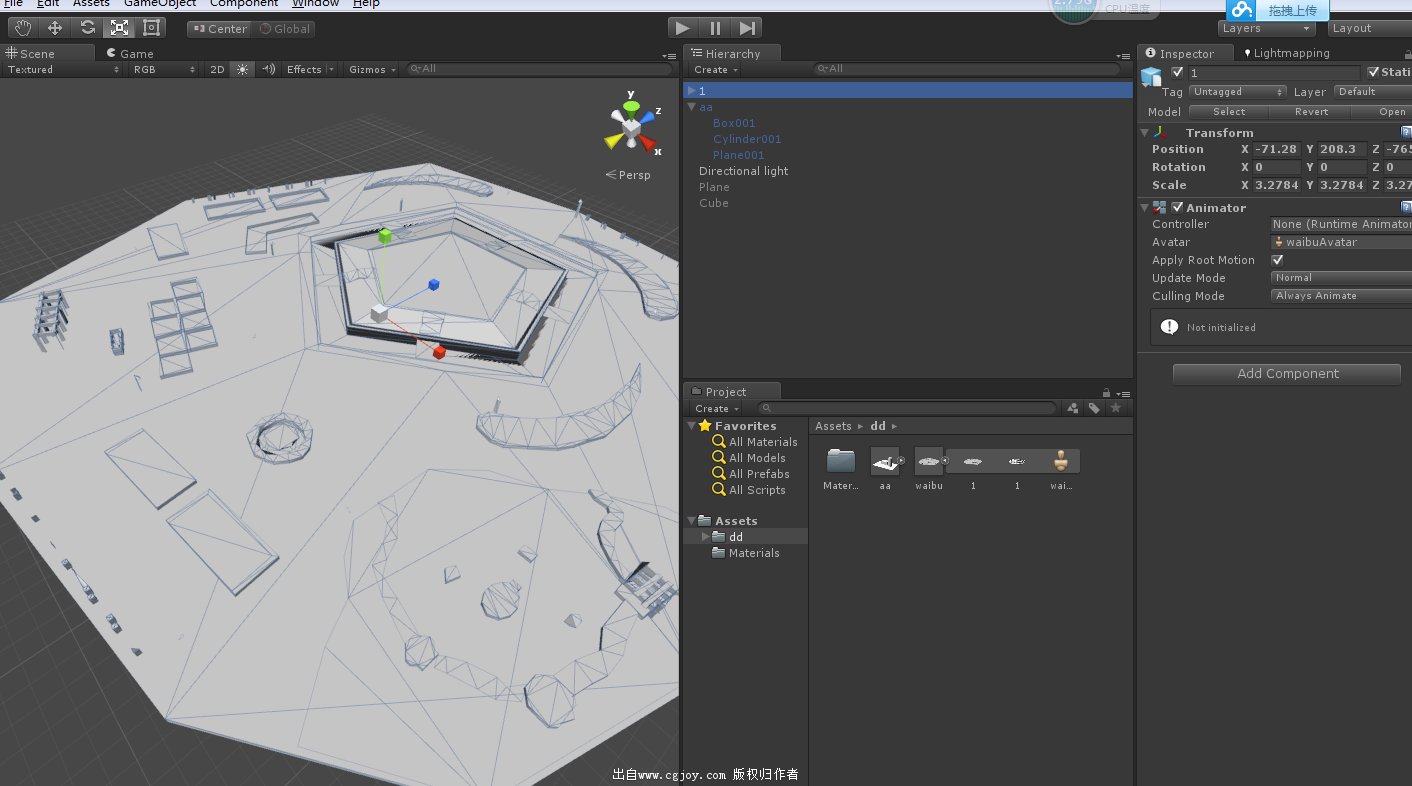Image resolution: width=1412 pixels, height=786 pixels.
Task: Click Search by Type icon in Project panel
Action: coord(1073,408)
